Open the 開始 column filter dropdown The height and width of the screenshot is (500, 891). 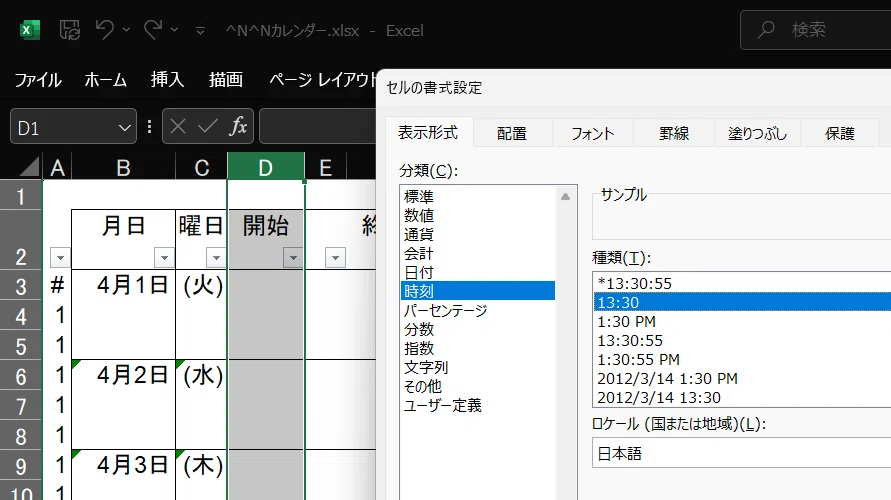(x=293, y=258)
